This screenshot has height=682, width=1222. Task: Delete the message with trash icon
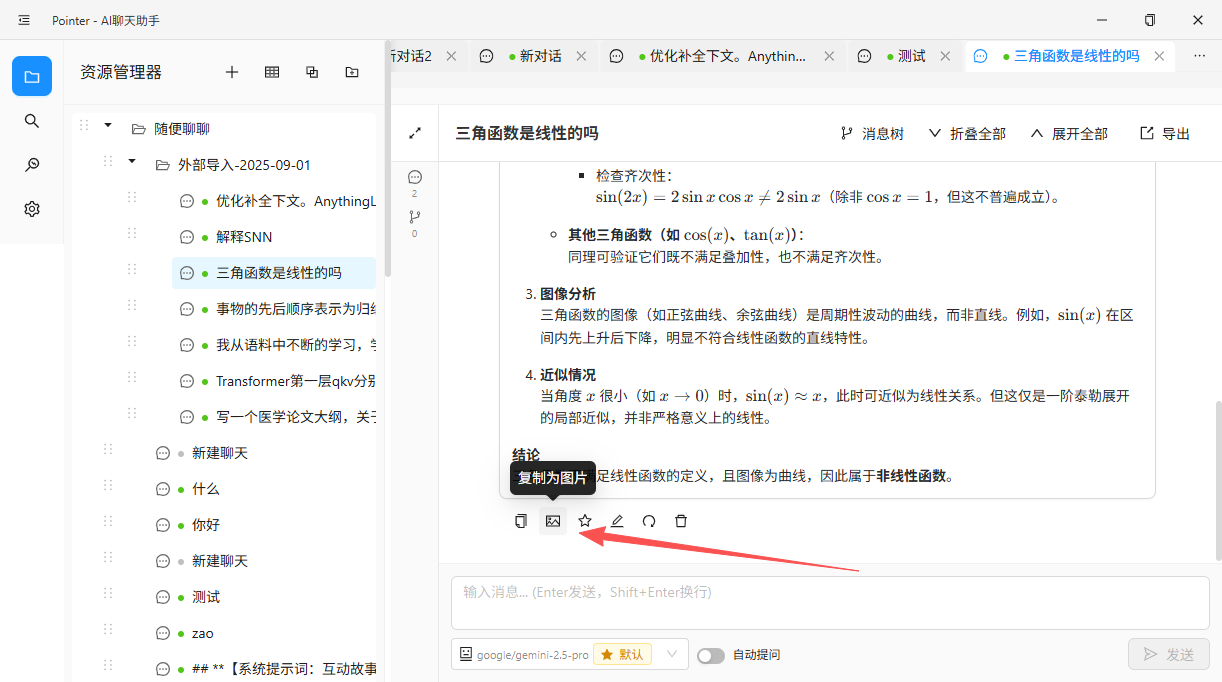coord(681,521)
